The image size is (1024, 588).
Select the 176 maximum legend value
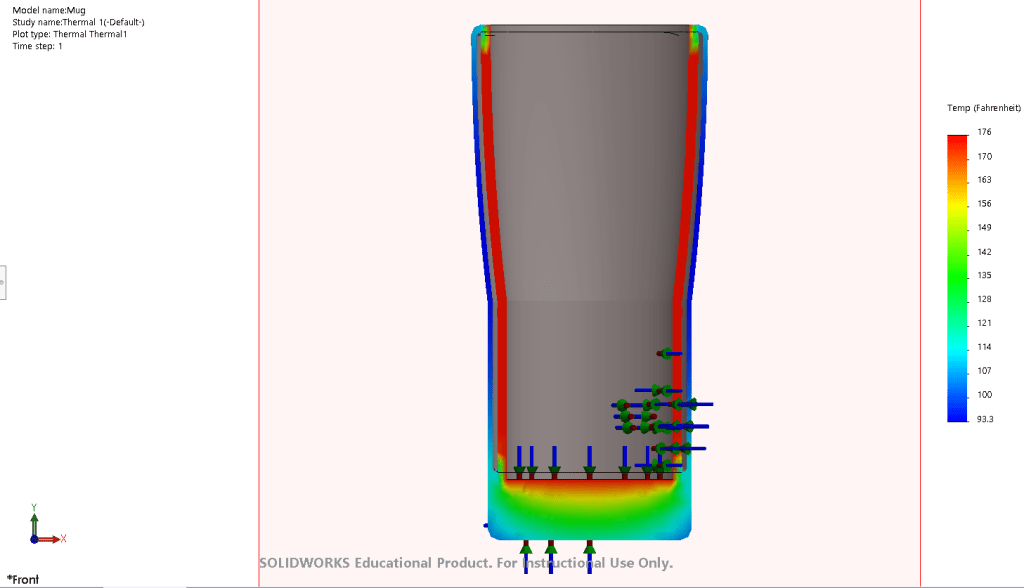(x=984, y=132)
